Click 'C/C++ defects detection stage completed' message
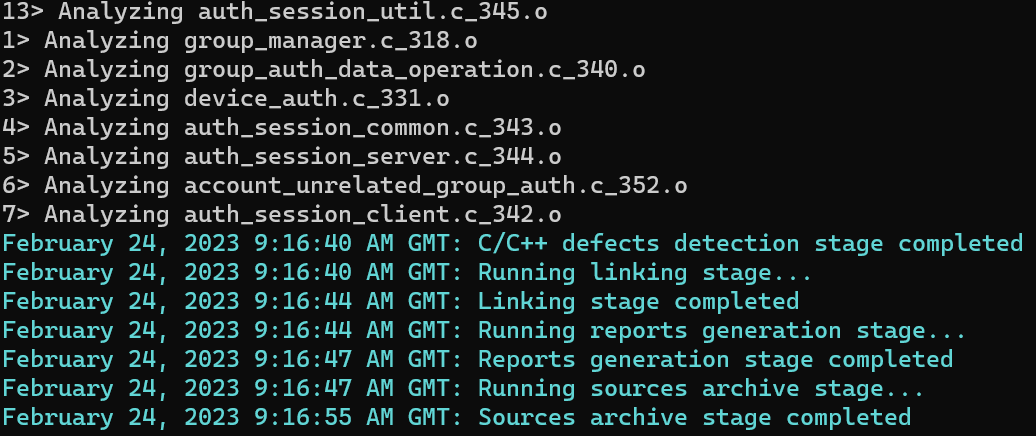The width and height of the screenshot is (1036, 436). pos(751,244)
